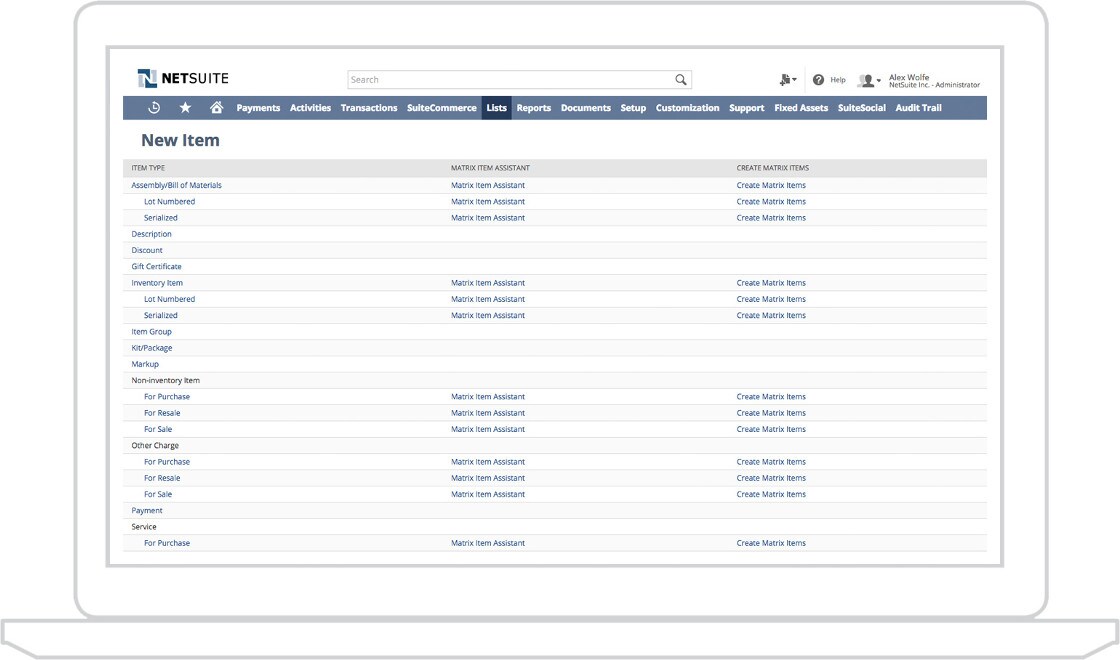Create Matrix Items for Assembly/Bill of Materials
The image size is (1120, 660).
(x=771, y=185)
